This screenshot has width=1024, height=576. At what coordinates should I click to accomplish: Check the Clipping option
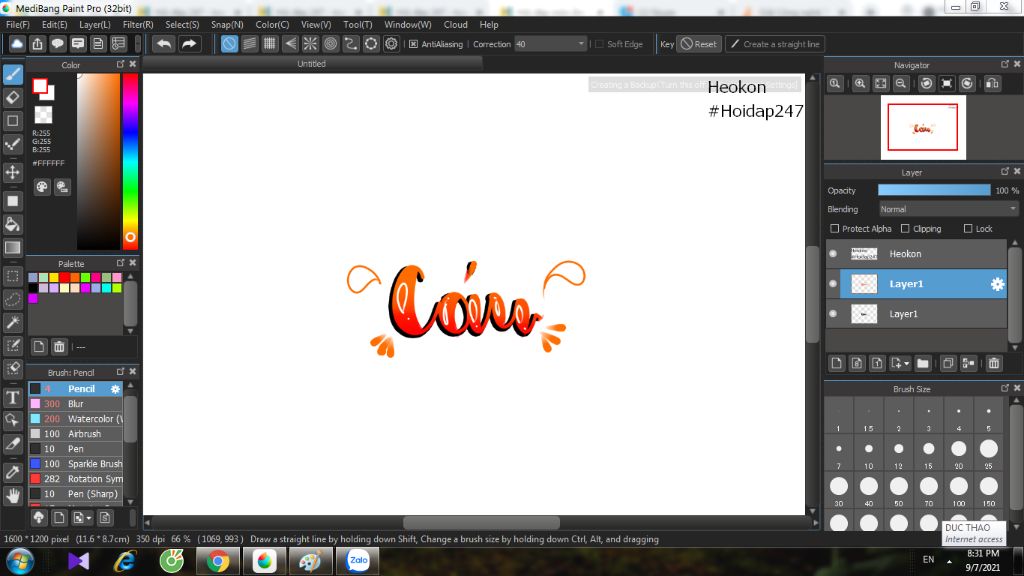coord(905,229)
